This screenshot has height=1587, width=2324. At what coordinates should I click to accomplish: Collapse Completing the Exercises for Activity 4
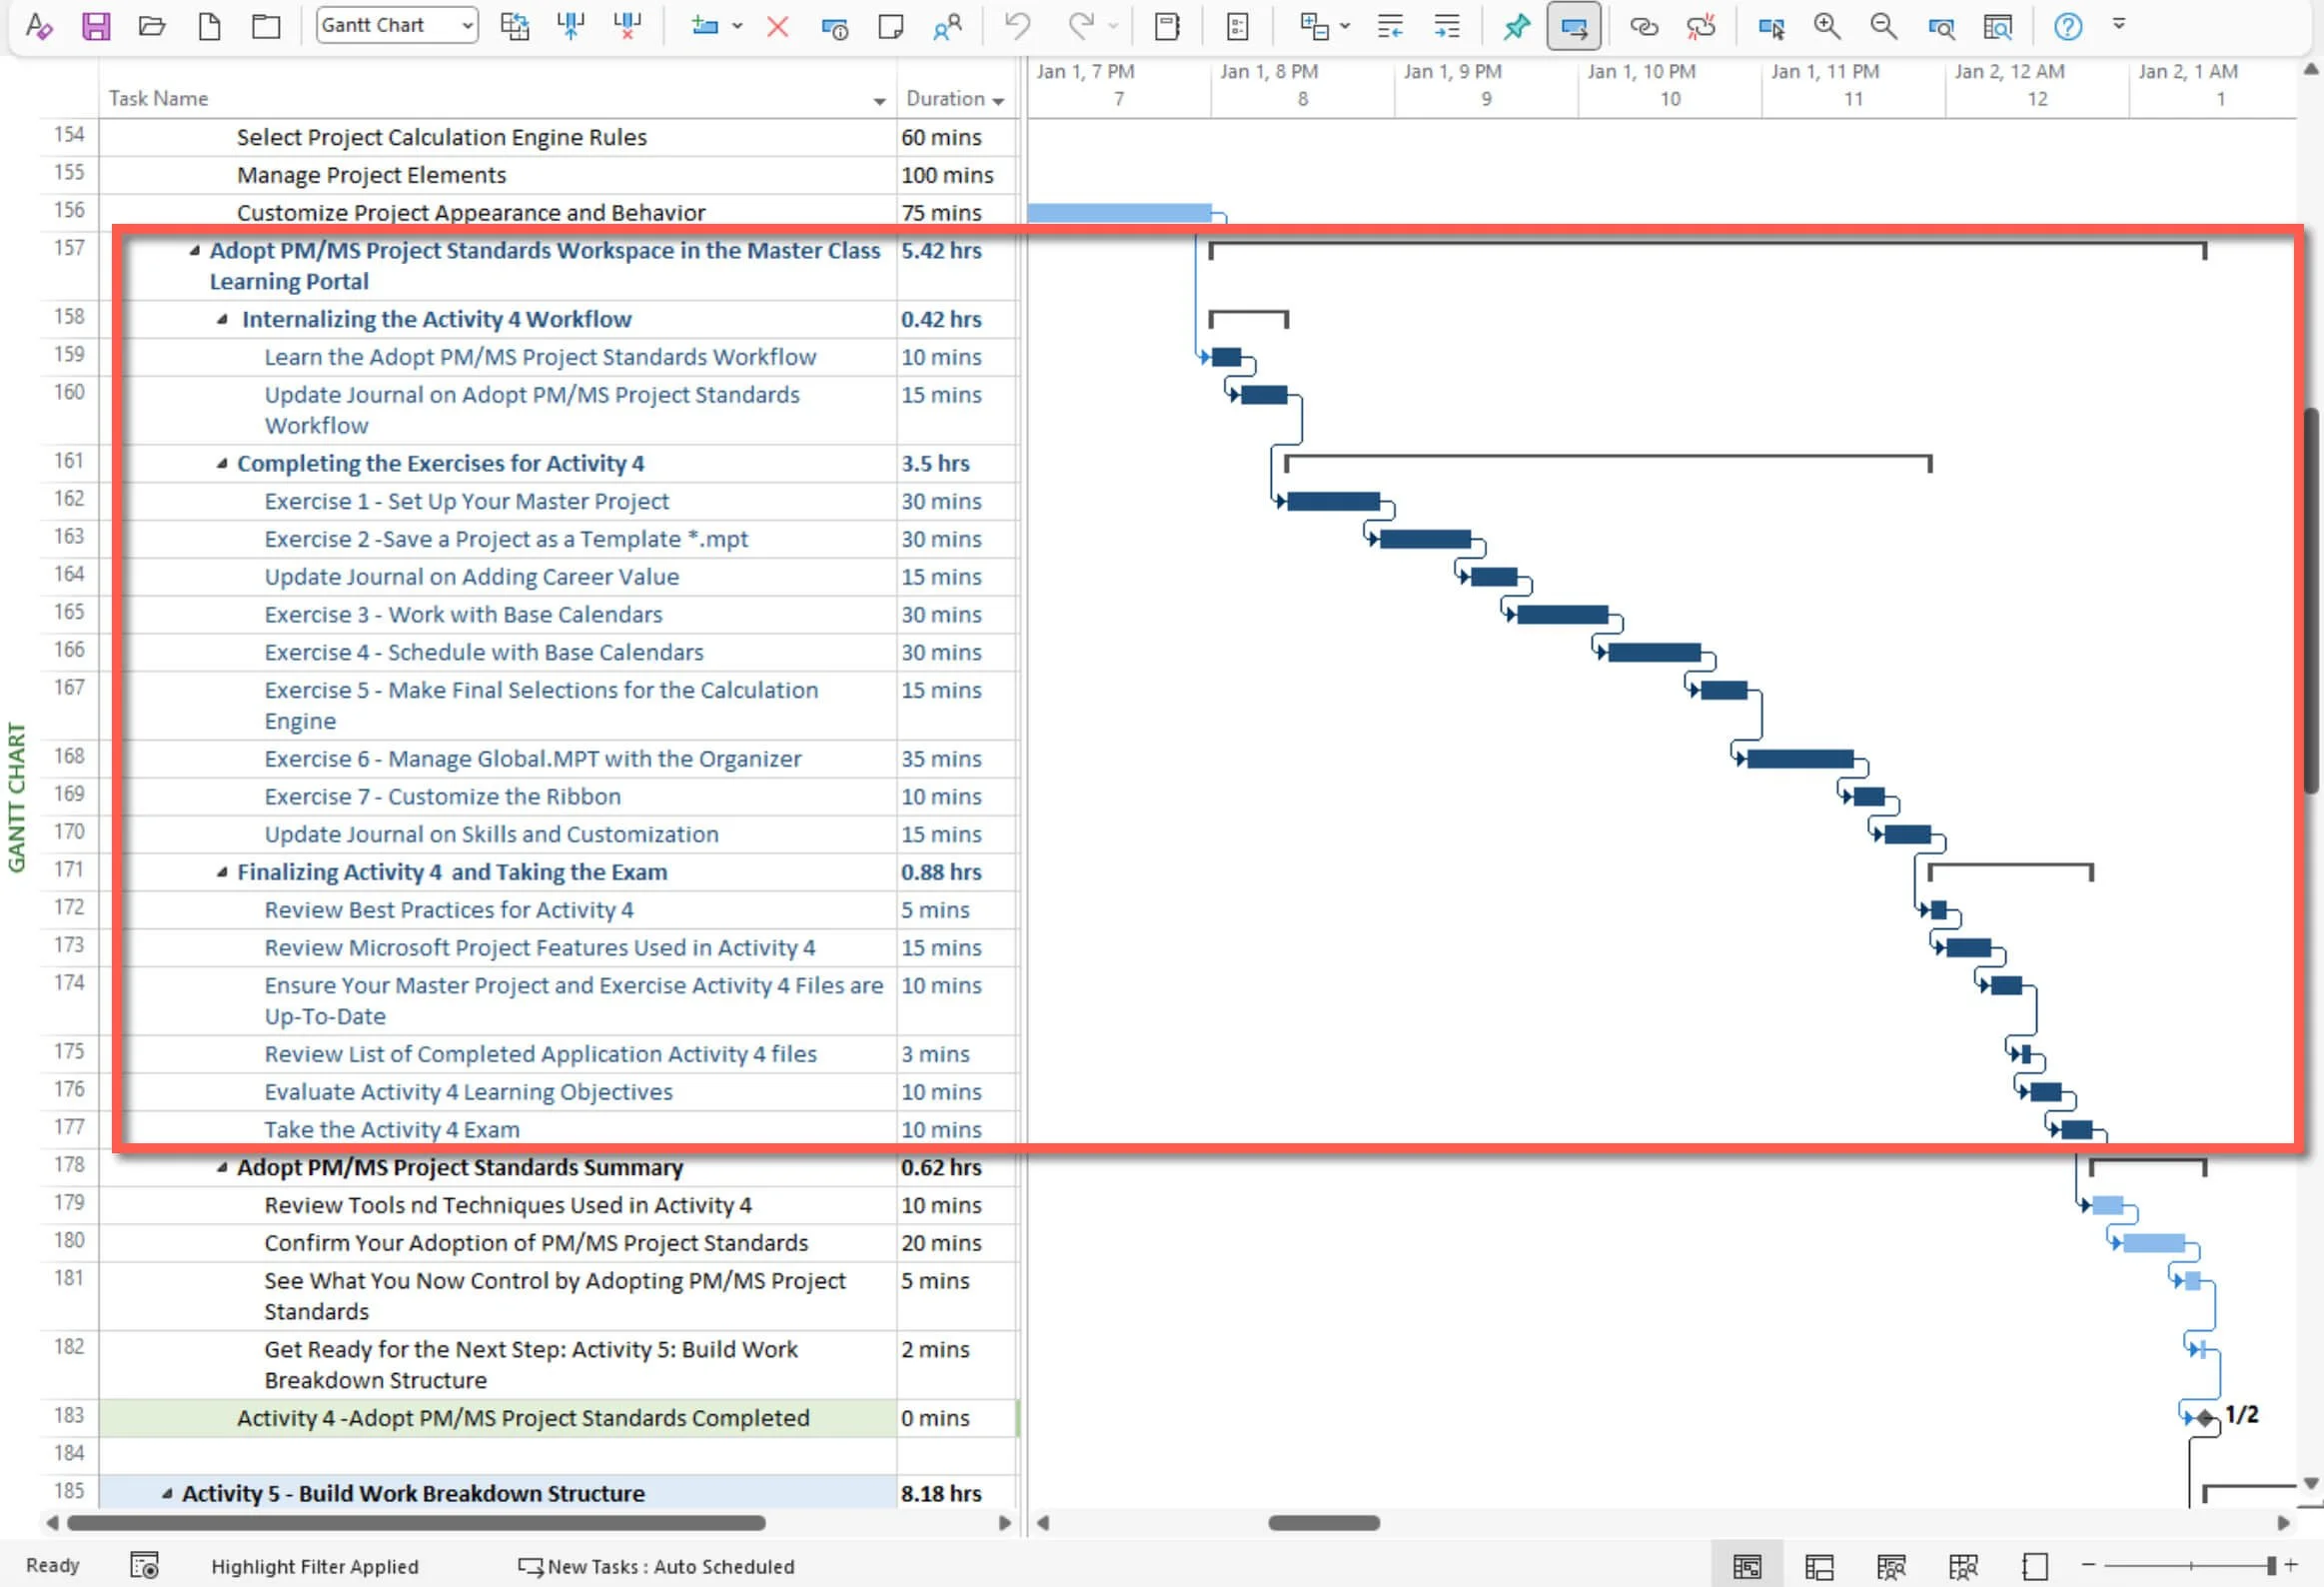tap(222, 463)
